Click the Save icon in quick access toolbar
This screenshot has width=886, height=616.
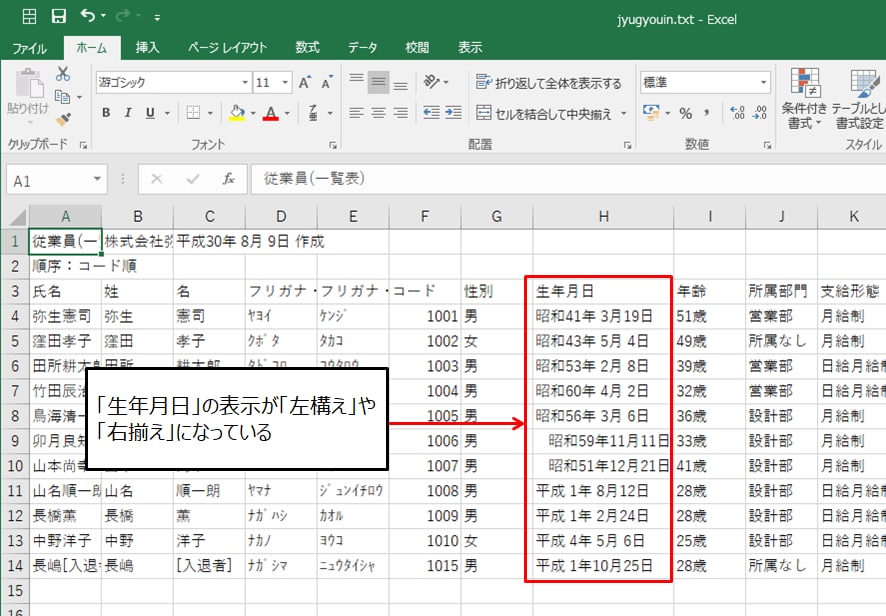(59, 16)
